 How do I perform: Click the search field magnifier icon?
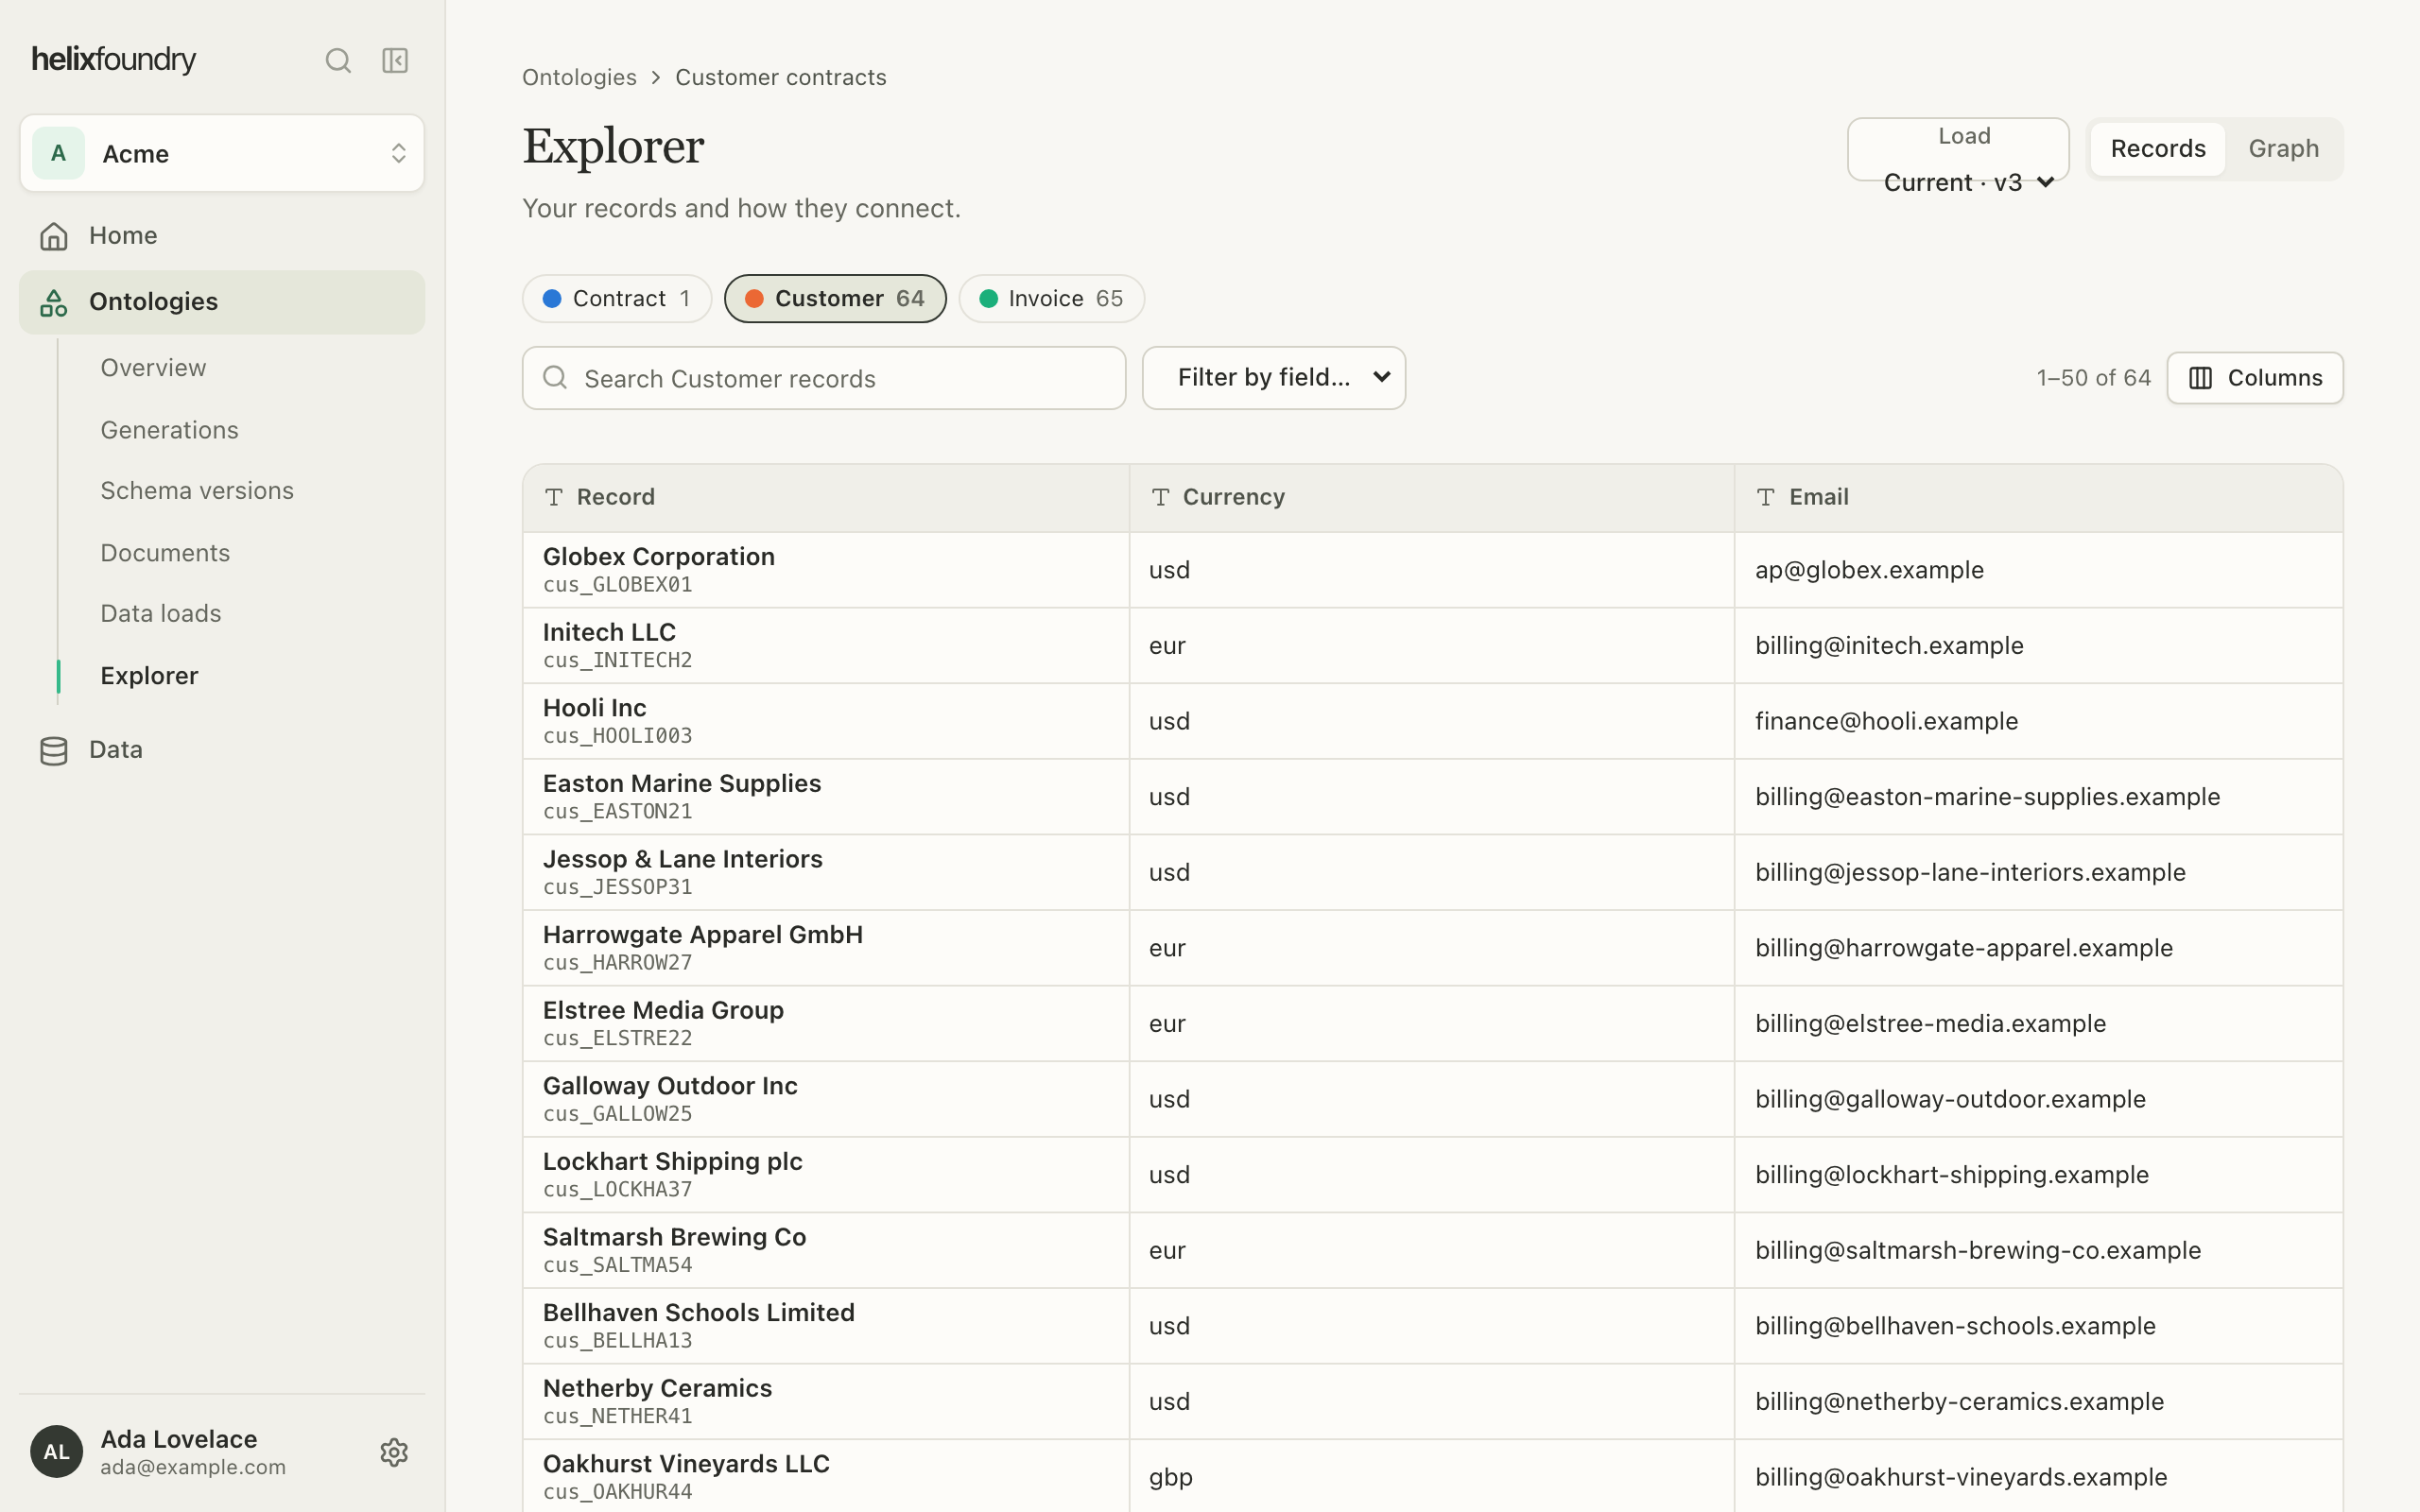(555, 377)
